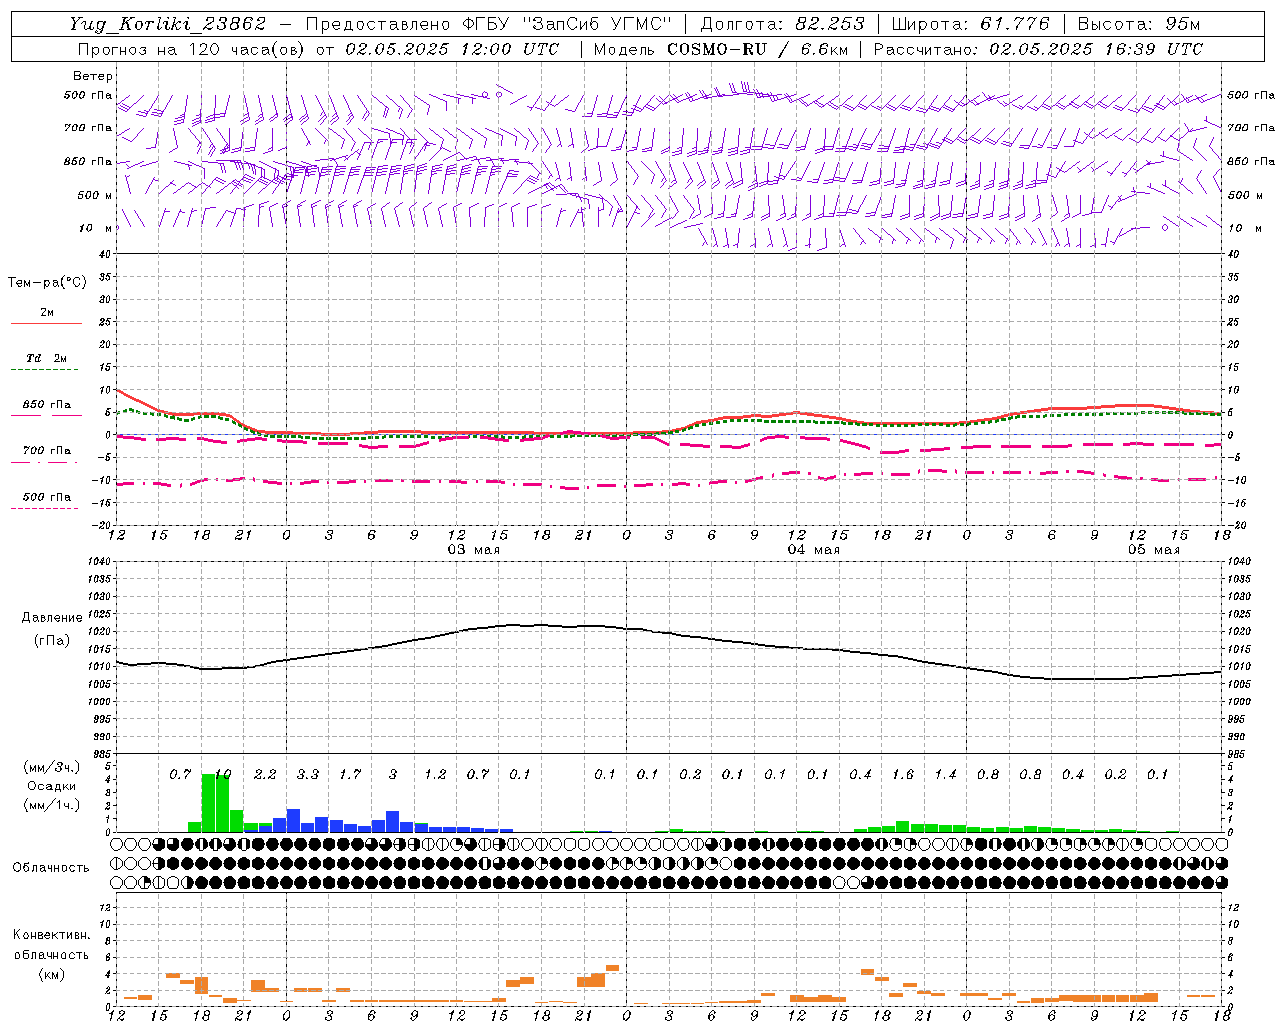Click the (км) convective cloud unit label

51,974
